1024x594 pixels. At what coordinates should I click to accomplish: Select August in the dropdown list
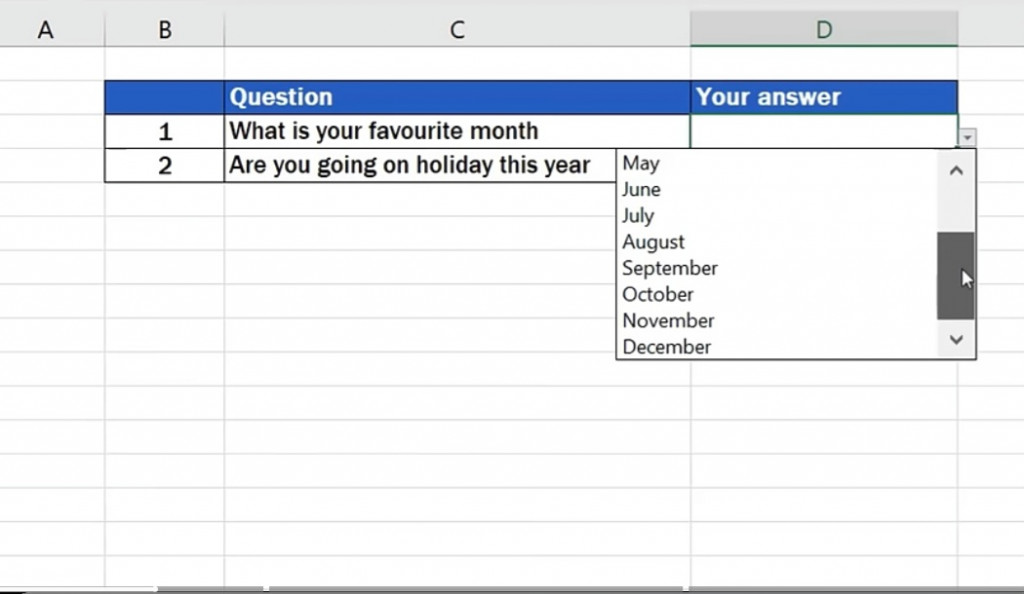pyautogui.click(x=776, y=242)
